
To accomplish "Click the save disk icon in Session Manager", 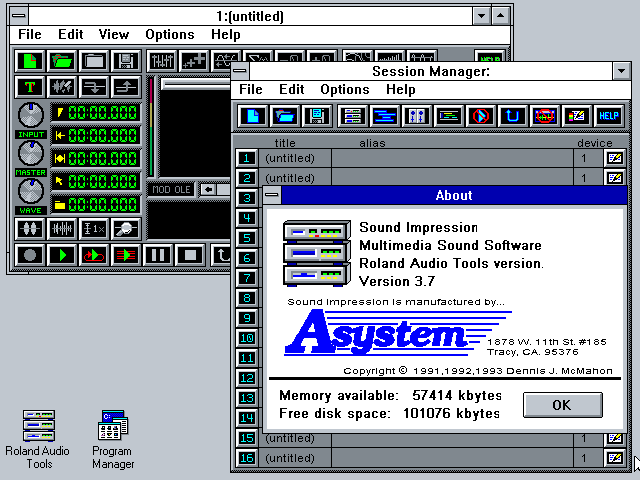I will click(317, 116).
